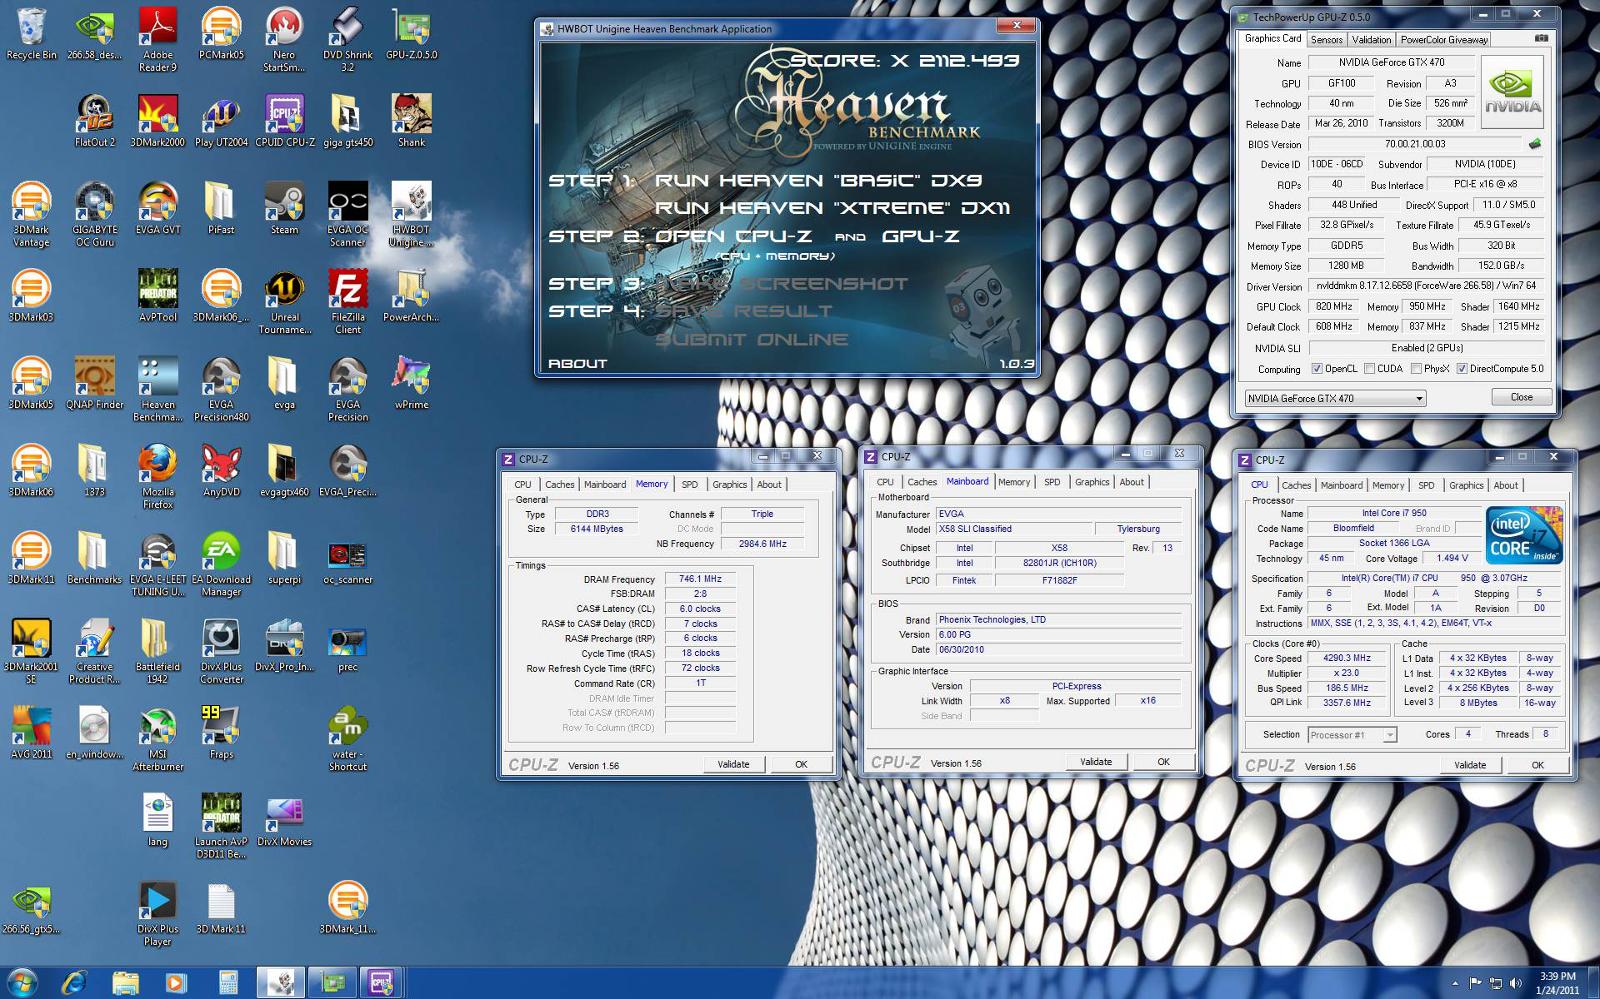Screen dimensions: 1600x999
Task: Click the Core Speed value 4290.3 MHz
Action: [1348, 658]
